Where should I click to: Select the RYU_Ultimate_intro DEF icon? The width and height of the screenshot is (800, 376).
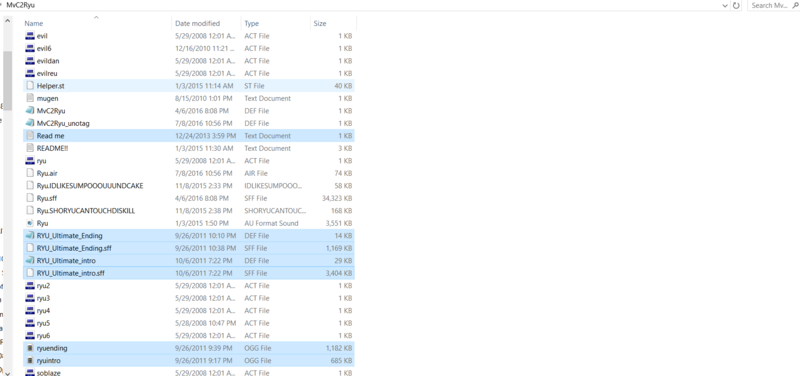click(x=30, y=261)
